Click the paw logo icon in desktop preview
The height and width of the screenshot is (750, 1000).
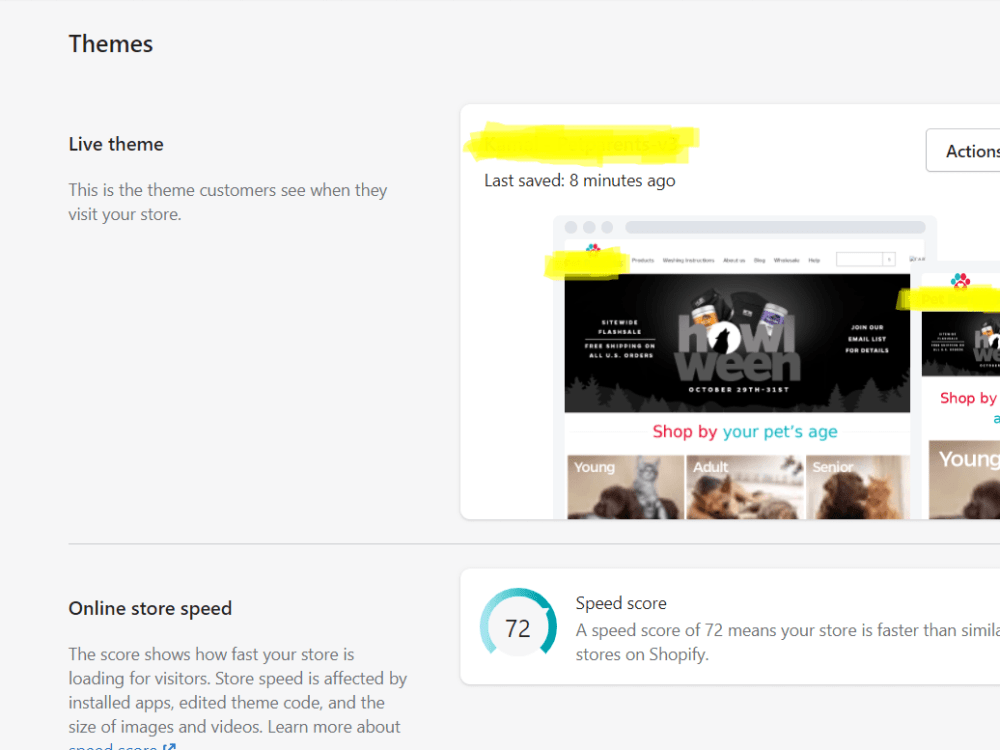point(593,247)
